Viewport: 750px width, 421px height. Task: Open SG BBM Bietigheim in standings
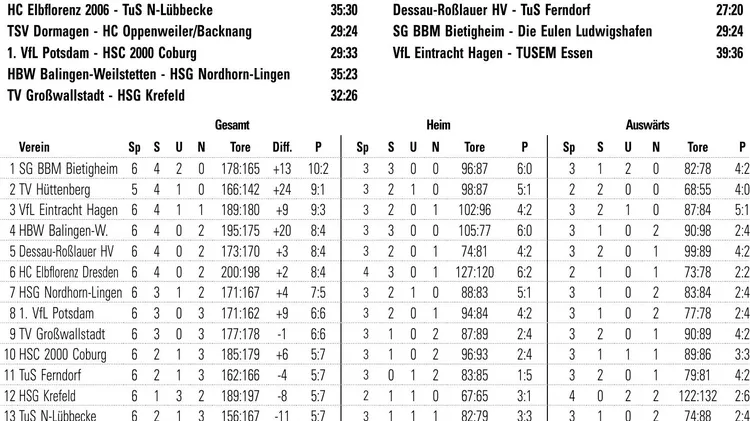(x=62, y=169)
